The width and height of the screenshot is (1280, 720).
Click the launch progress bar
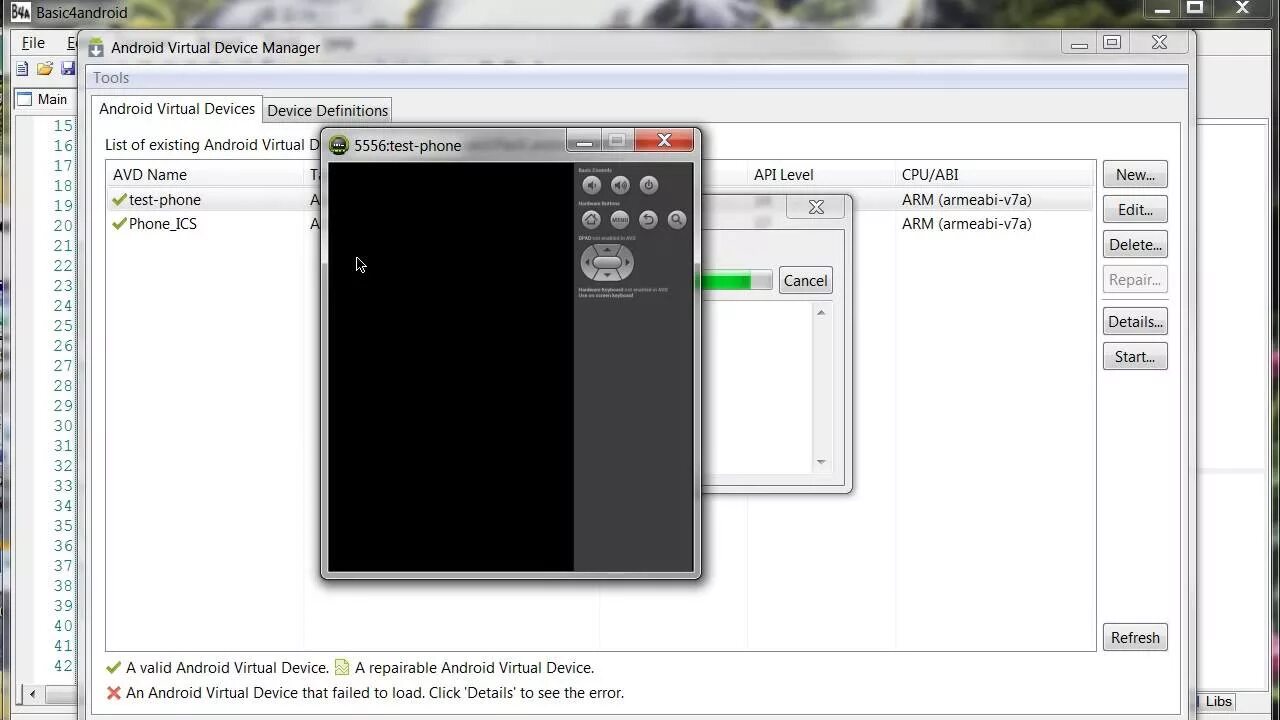tap(737, 281)
